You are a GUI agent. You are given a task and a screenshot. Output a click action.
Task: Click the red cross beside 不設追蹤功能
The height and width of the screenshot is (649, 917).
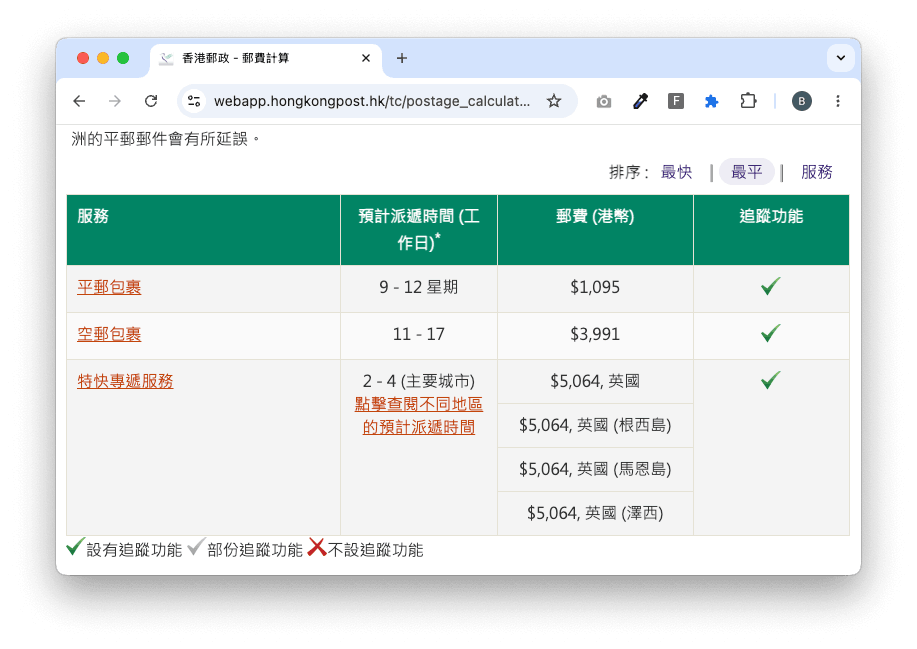click(317, 547)
